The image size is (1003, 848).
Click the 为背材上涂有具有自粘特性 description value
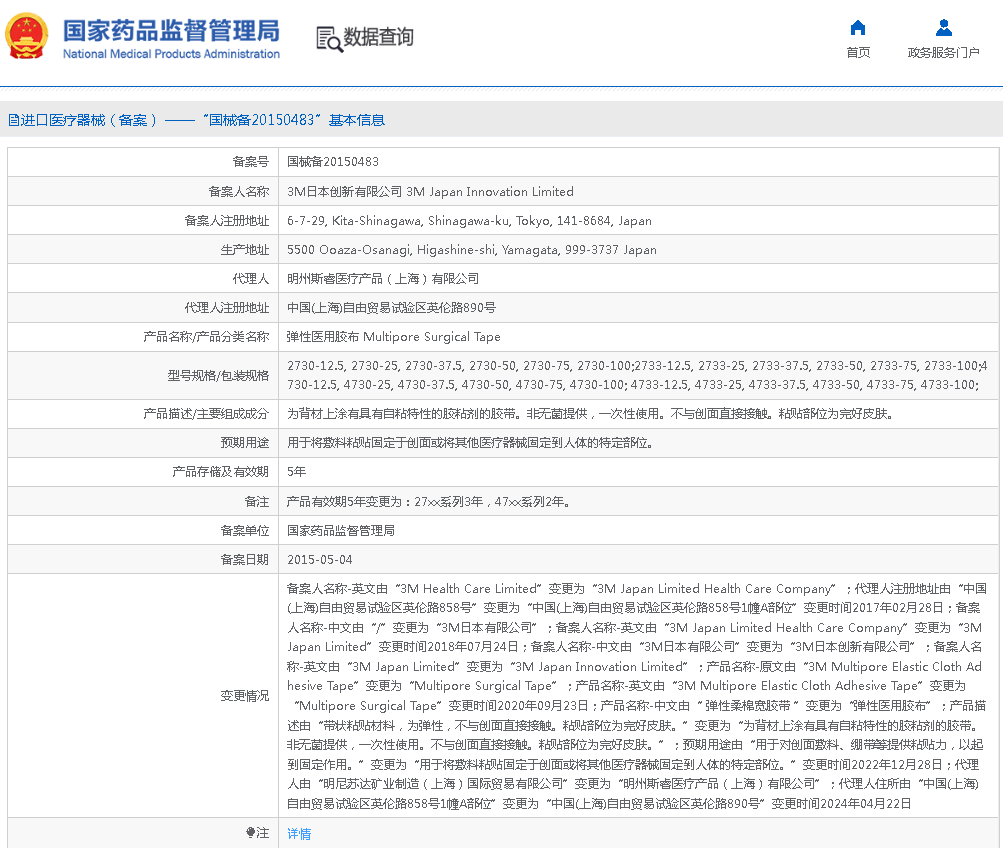(x=590, y=414)
